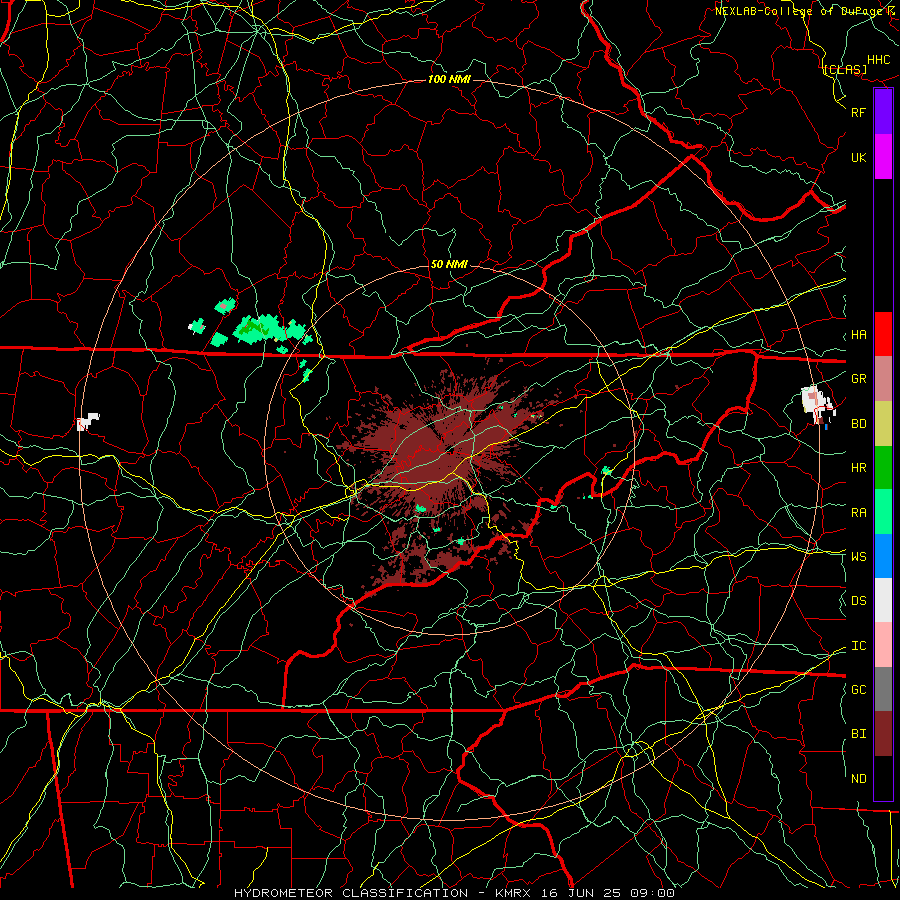Select the white DS dry snow swatch

click(x=883, y=600)
